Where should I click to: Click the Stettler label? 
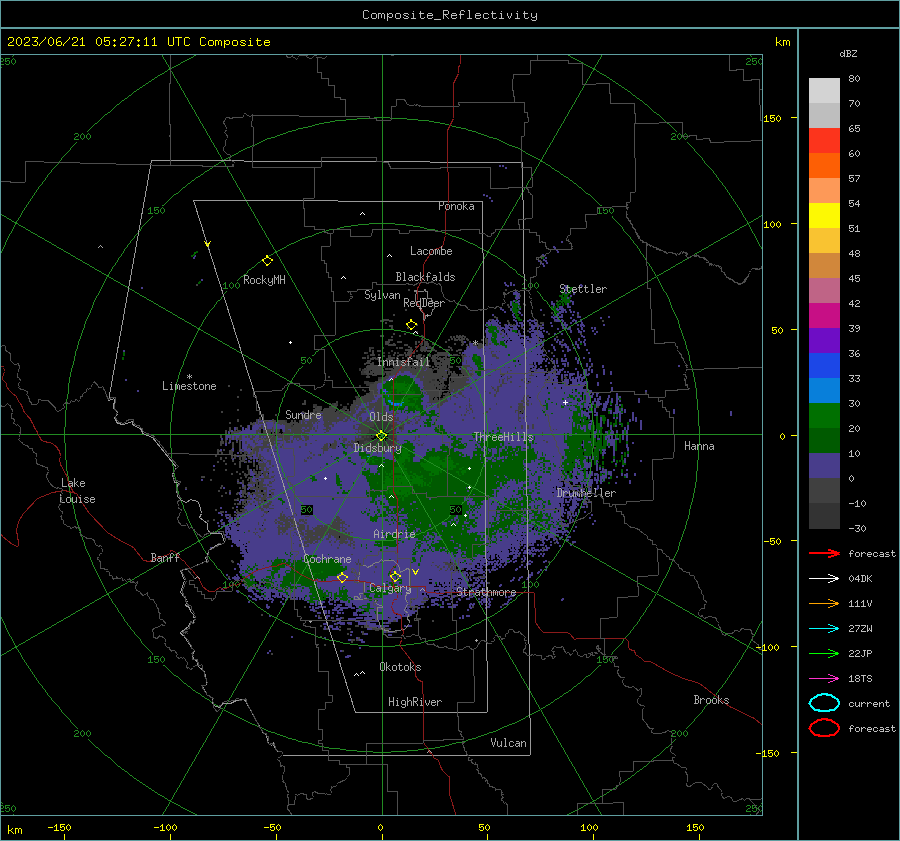pos(583,289)
